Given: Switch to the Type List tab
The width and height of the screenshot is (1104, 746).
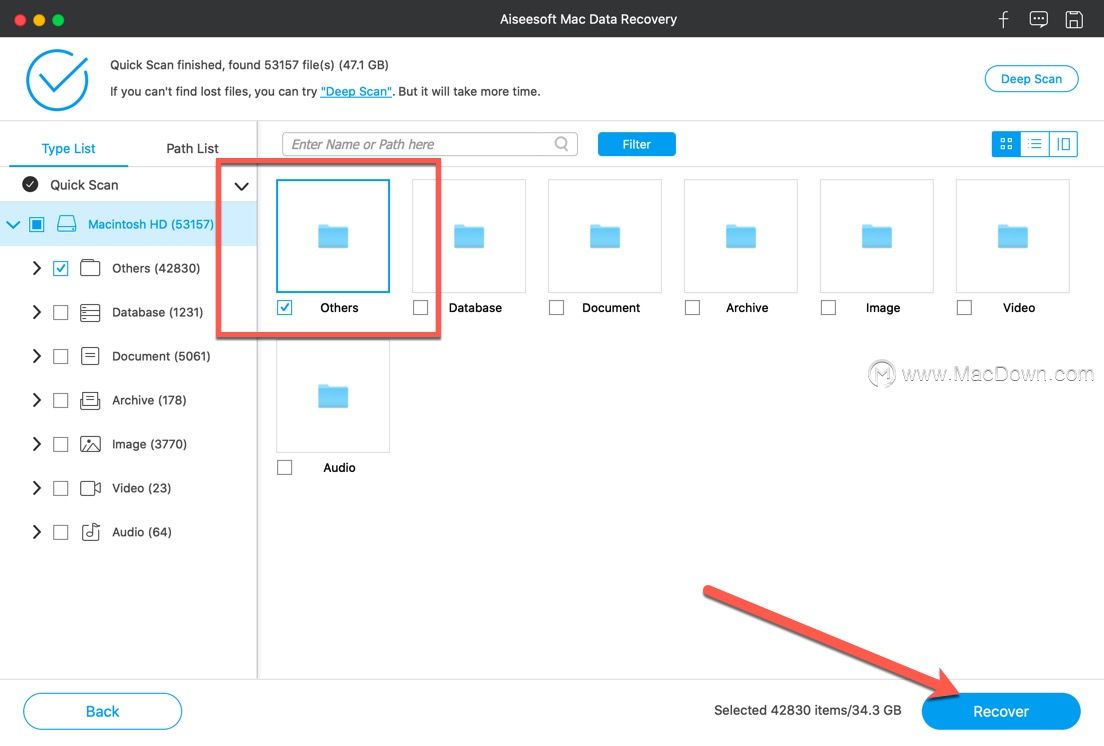Looking at the screenshot, I should (x=68, y=148).
